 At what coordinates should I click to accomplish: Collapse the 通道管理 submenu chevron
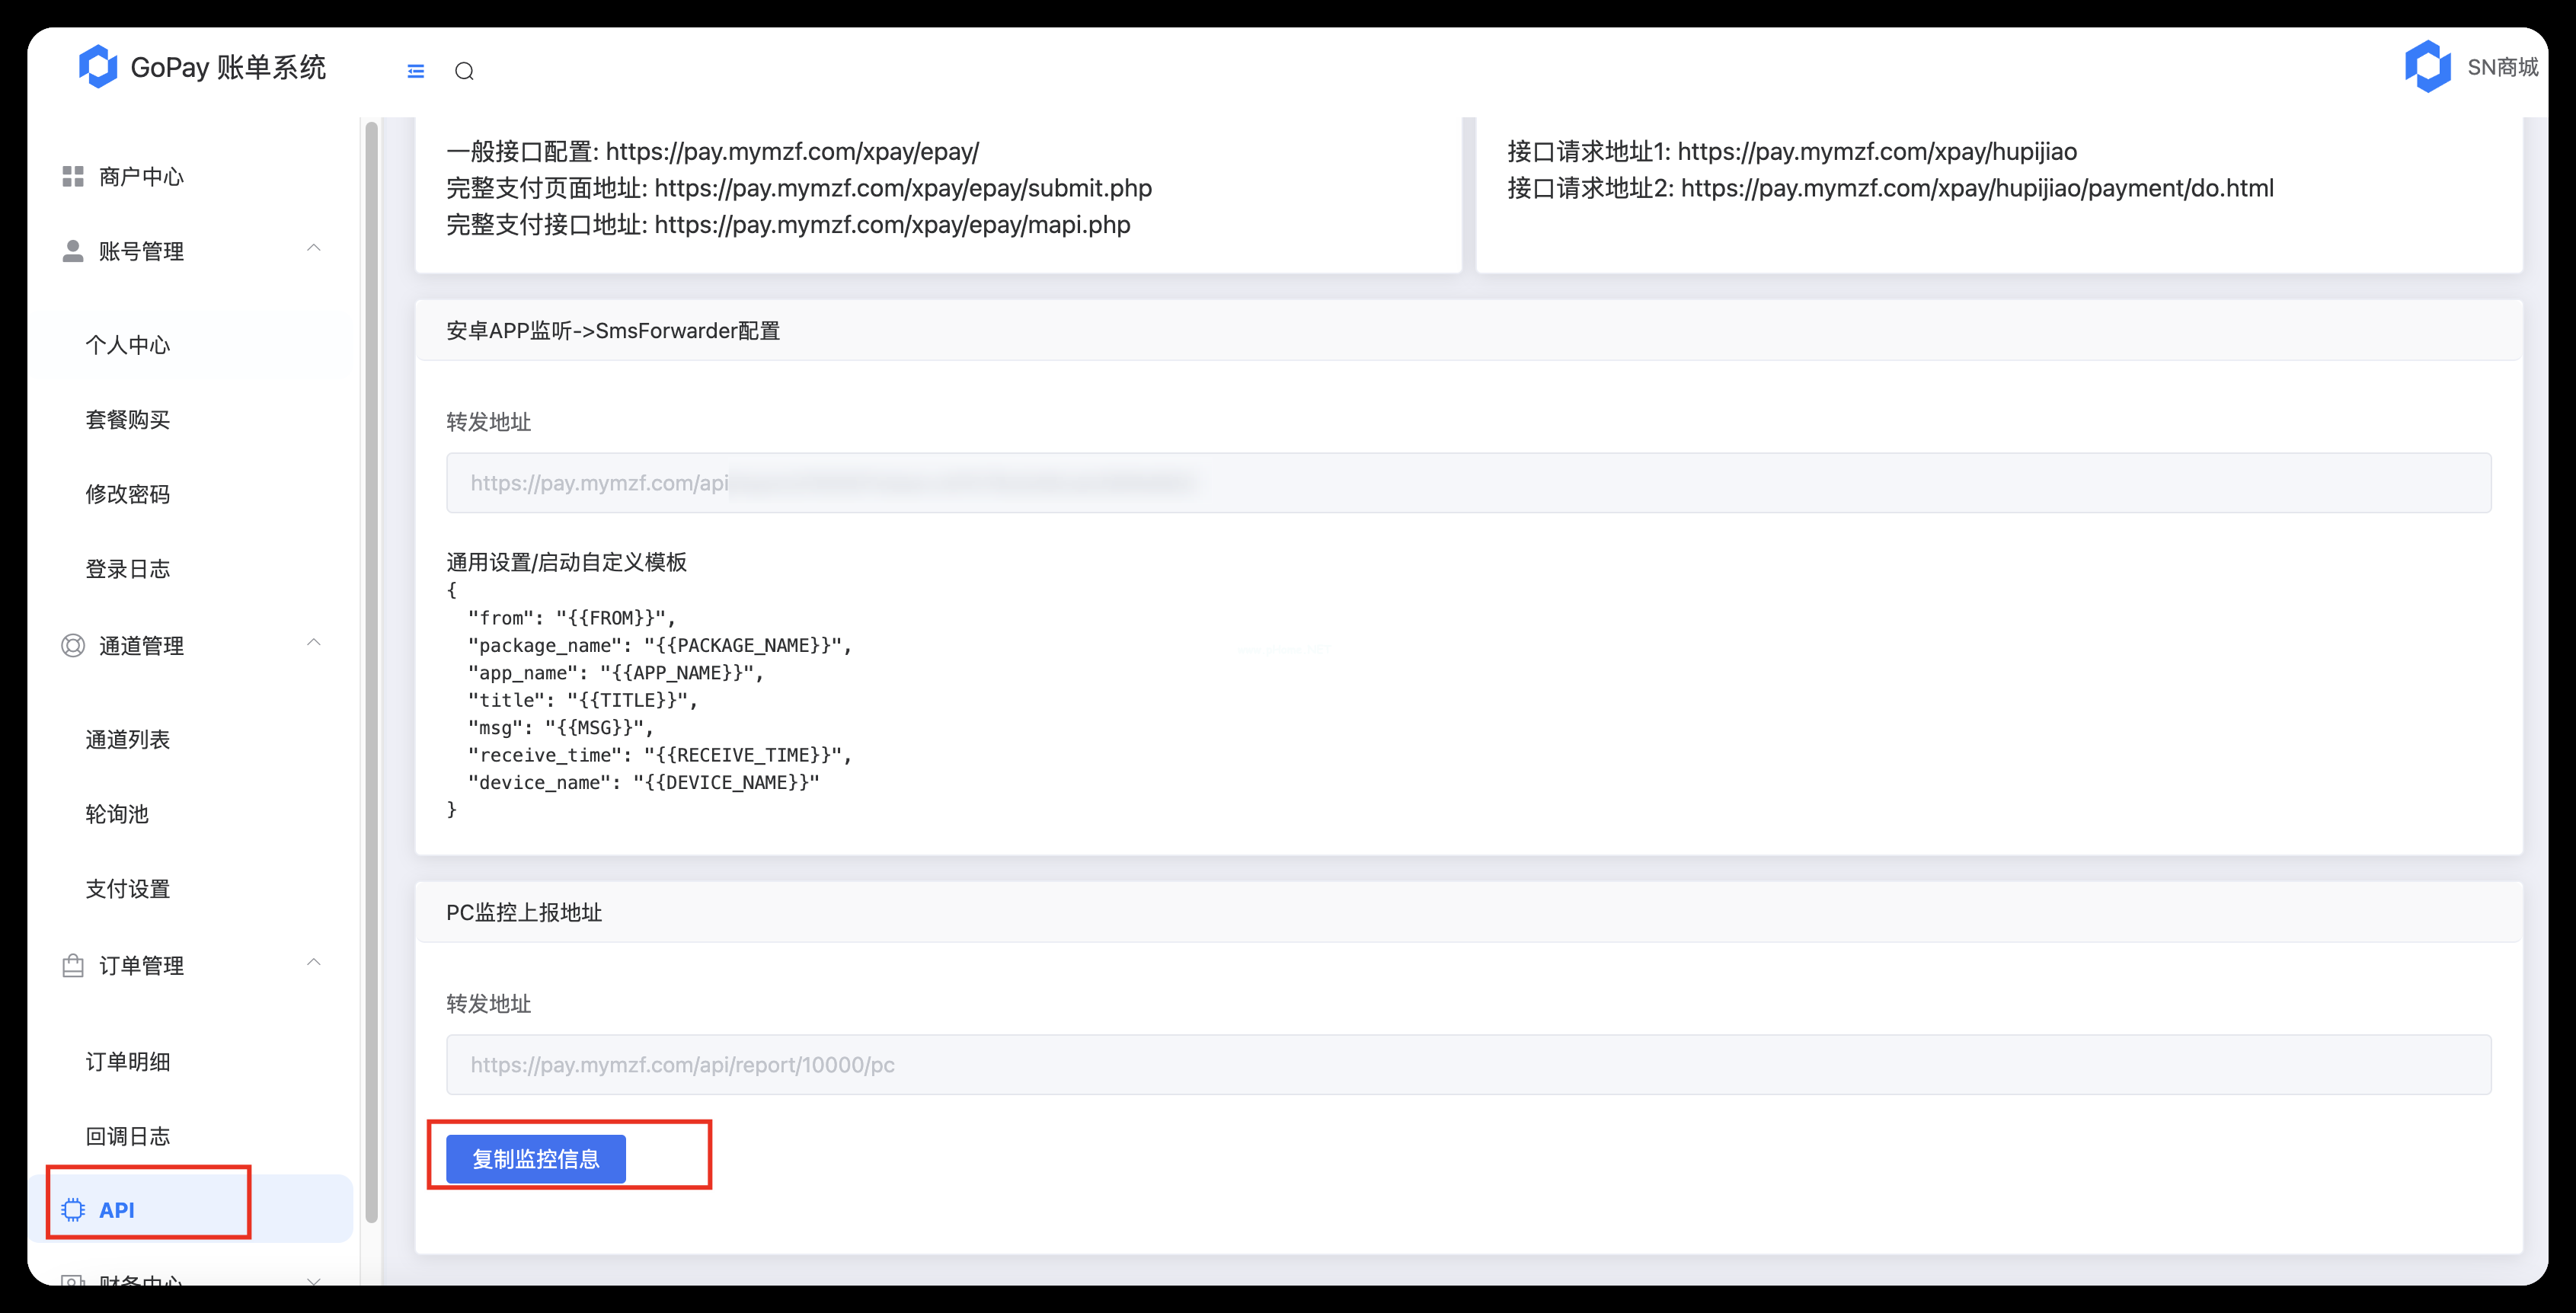(x=314, y=642)
